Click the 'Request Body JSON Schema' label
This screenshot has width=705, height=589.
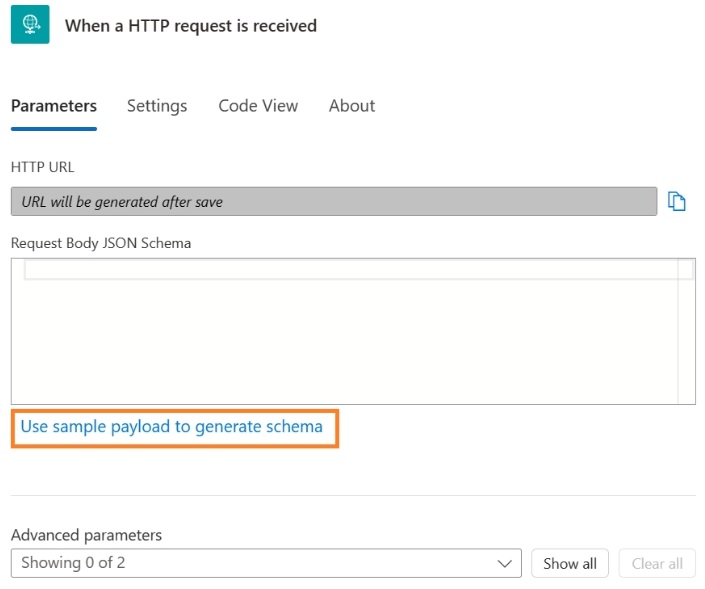[x=101, y=242]
